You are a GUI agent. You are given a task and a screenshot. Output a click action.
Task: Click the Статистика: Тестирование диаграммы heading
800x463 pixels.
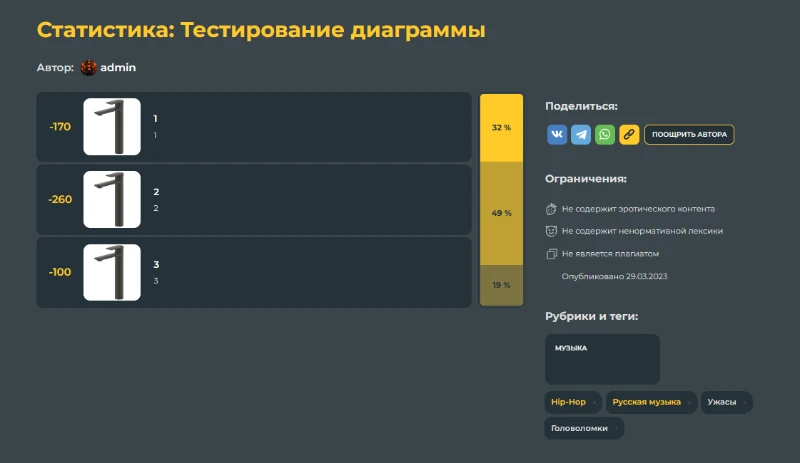(x=261, y=30)
